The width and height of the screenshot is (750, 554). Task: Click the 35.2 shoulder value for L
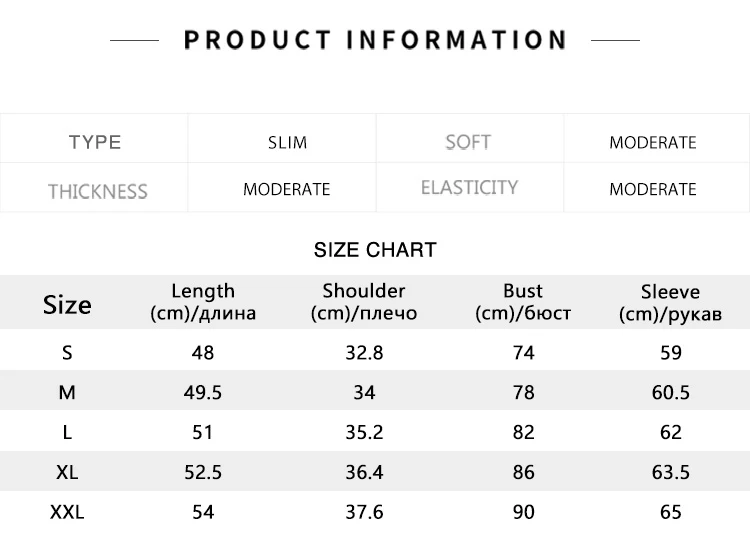(364, 432)
